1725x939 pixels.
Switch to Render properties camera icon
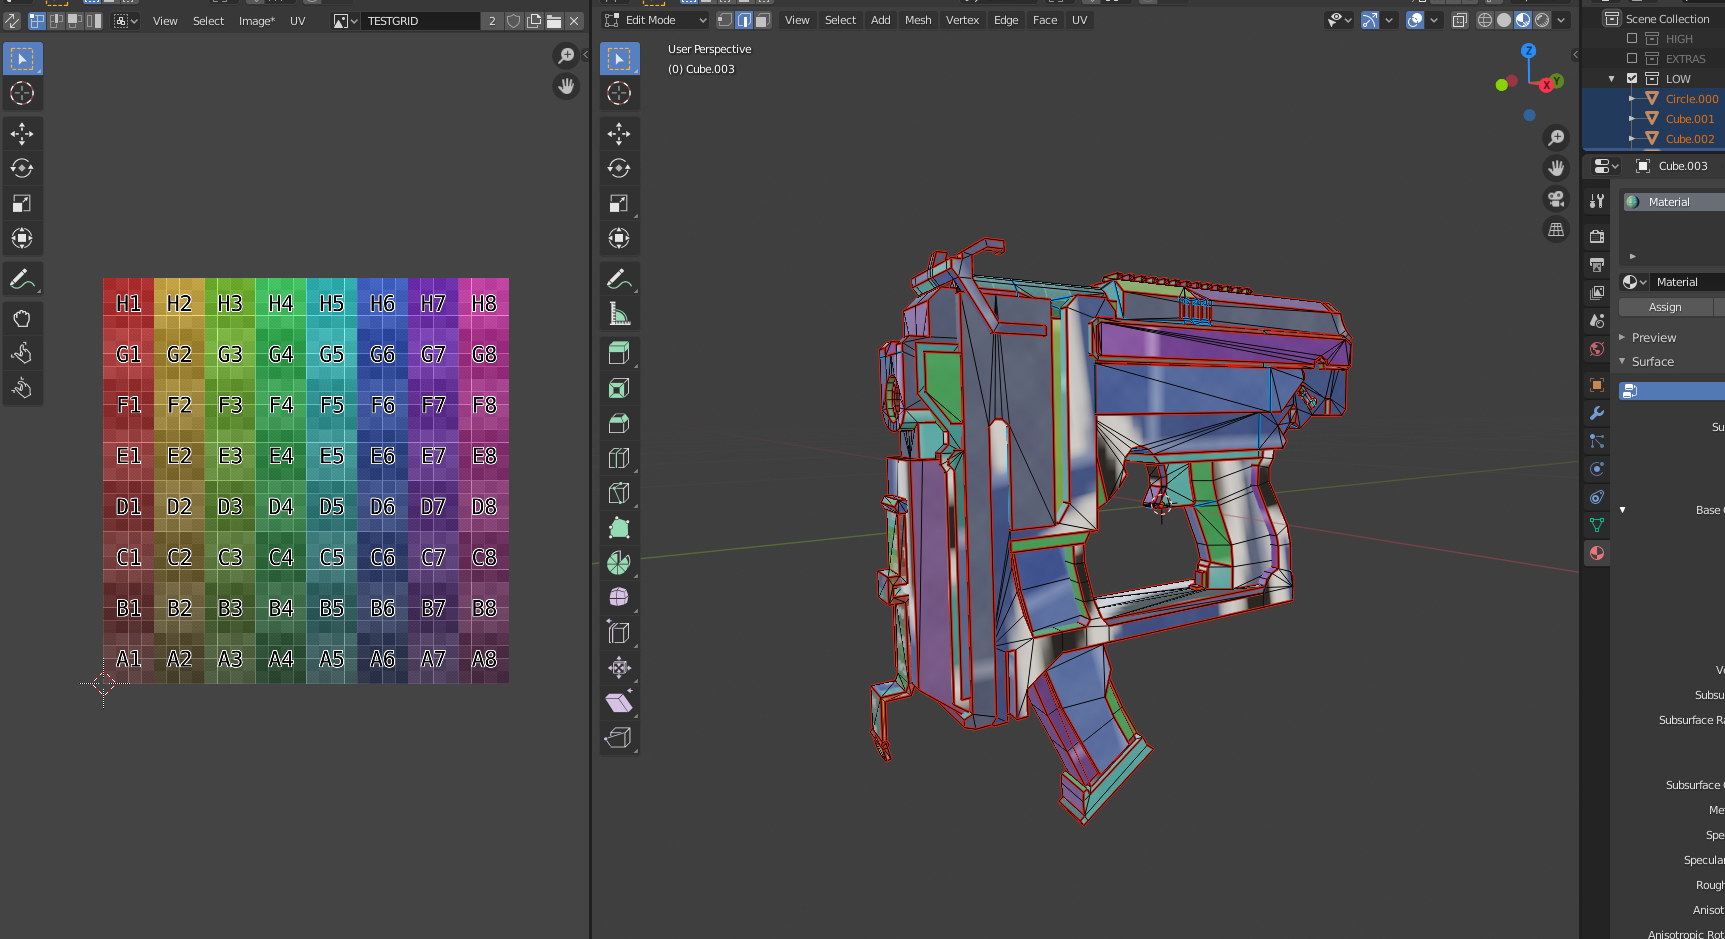coord(1596,235)
